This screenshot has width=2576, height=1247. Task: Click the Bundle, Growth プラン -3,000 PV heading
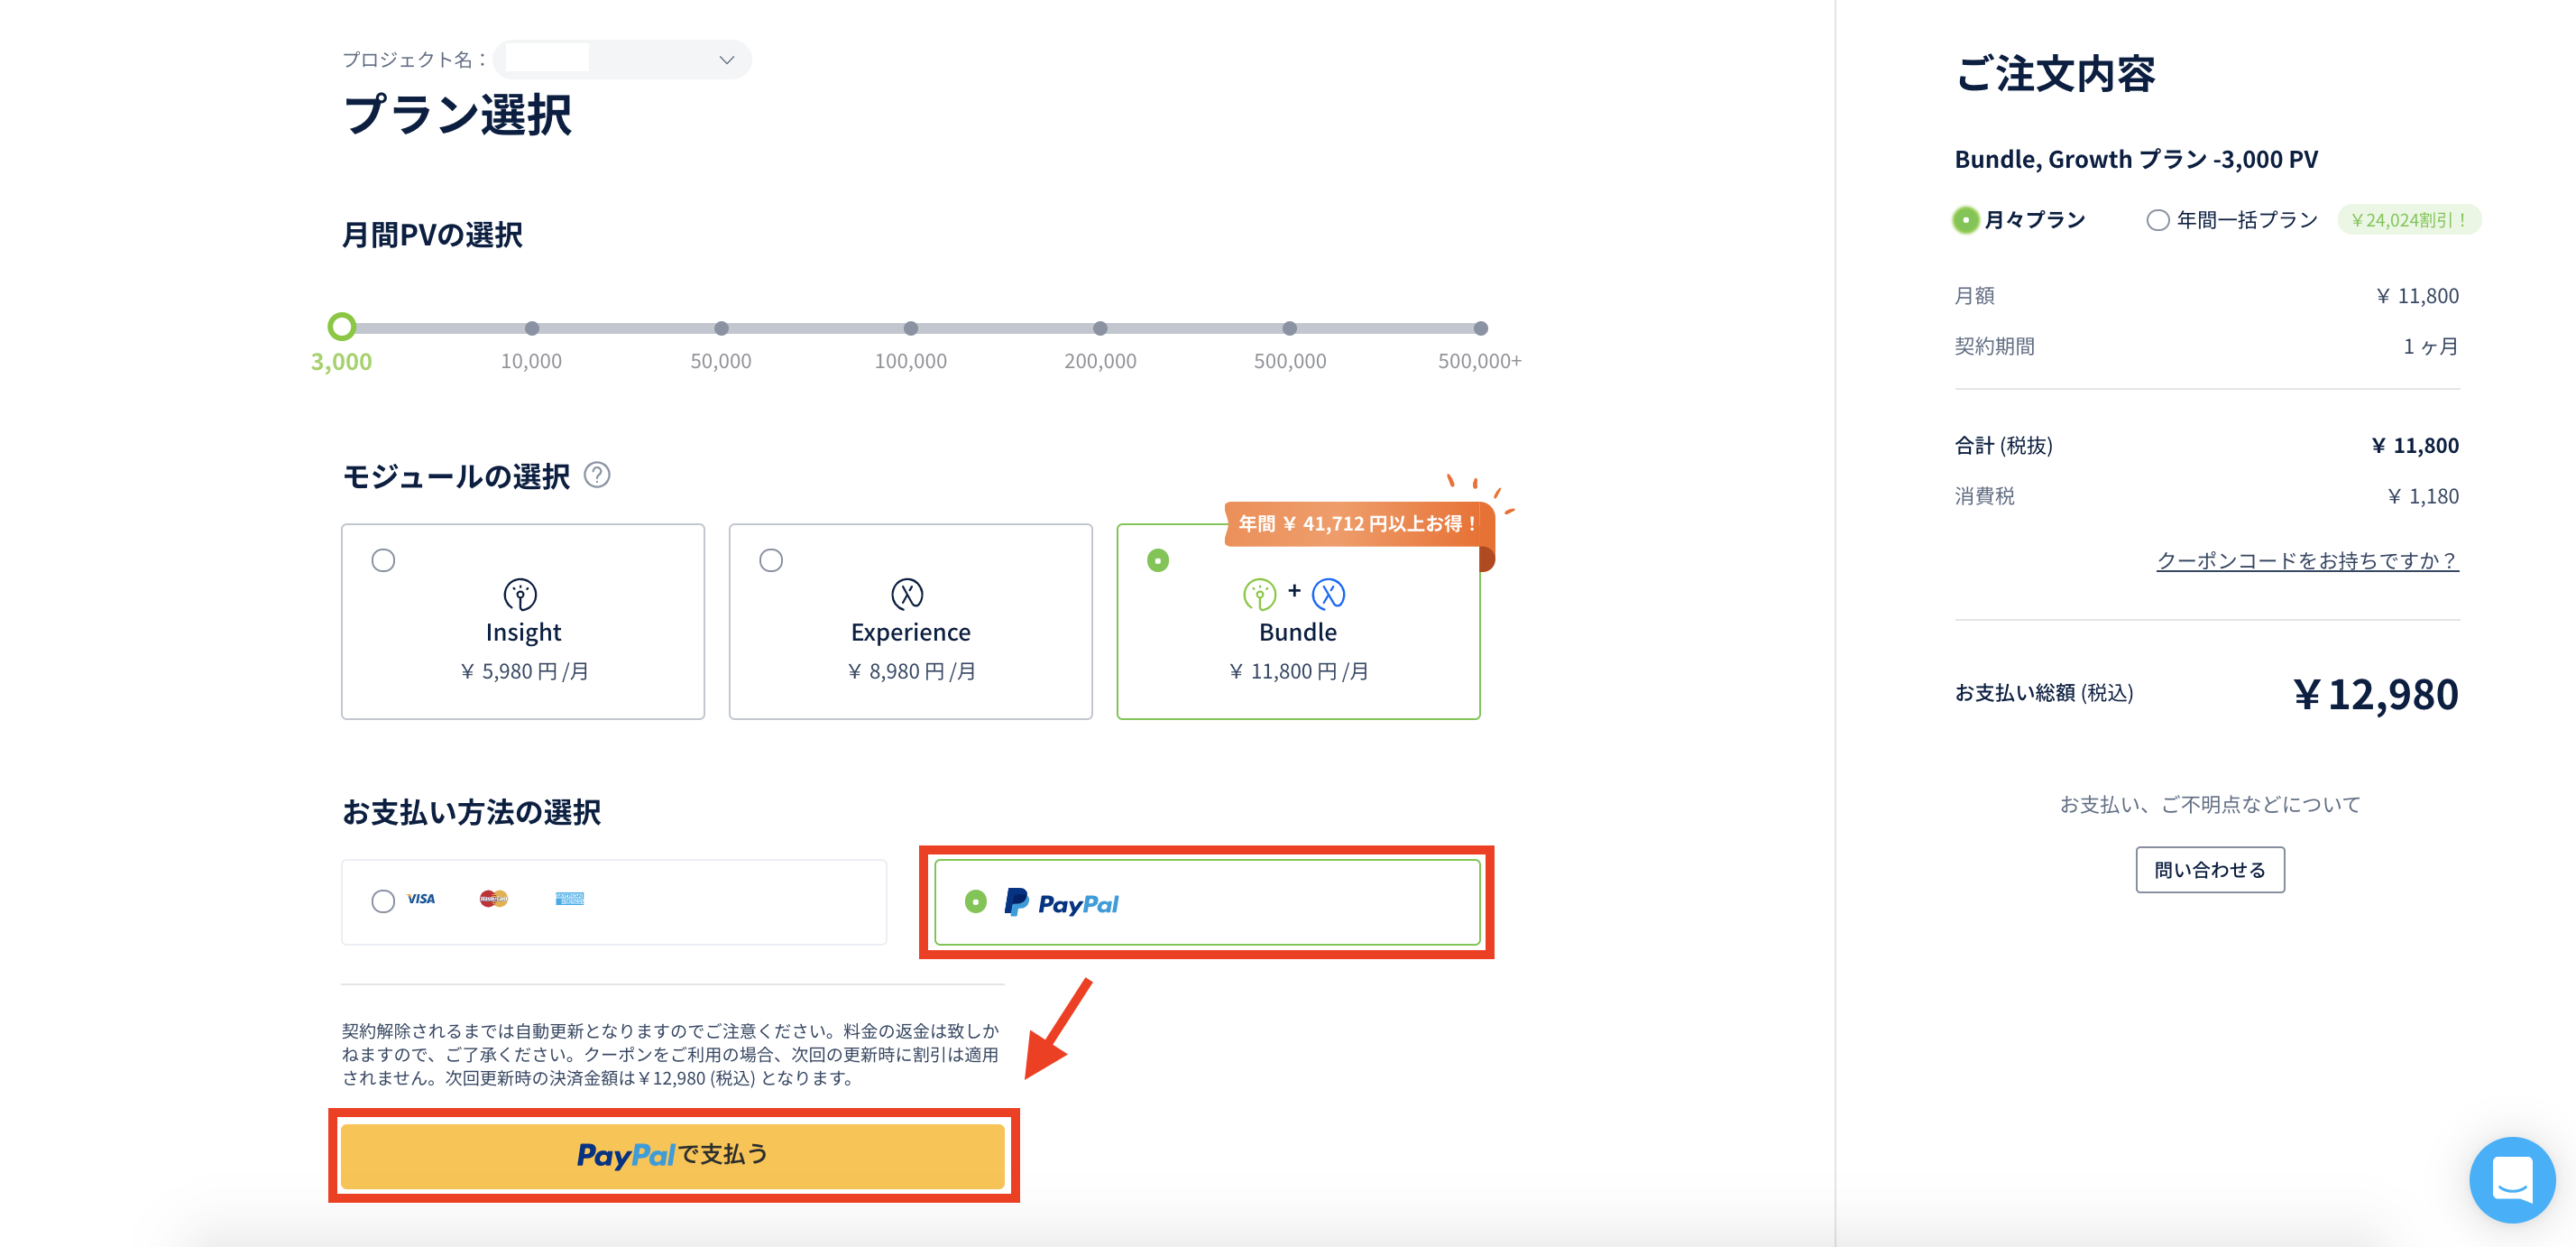point(2136,160)
